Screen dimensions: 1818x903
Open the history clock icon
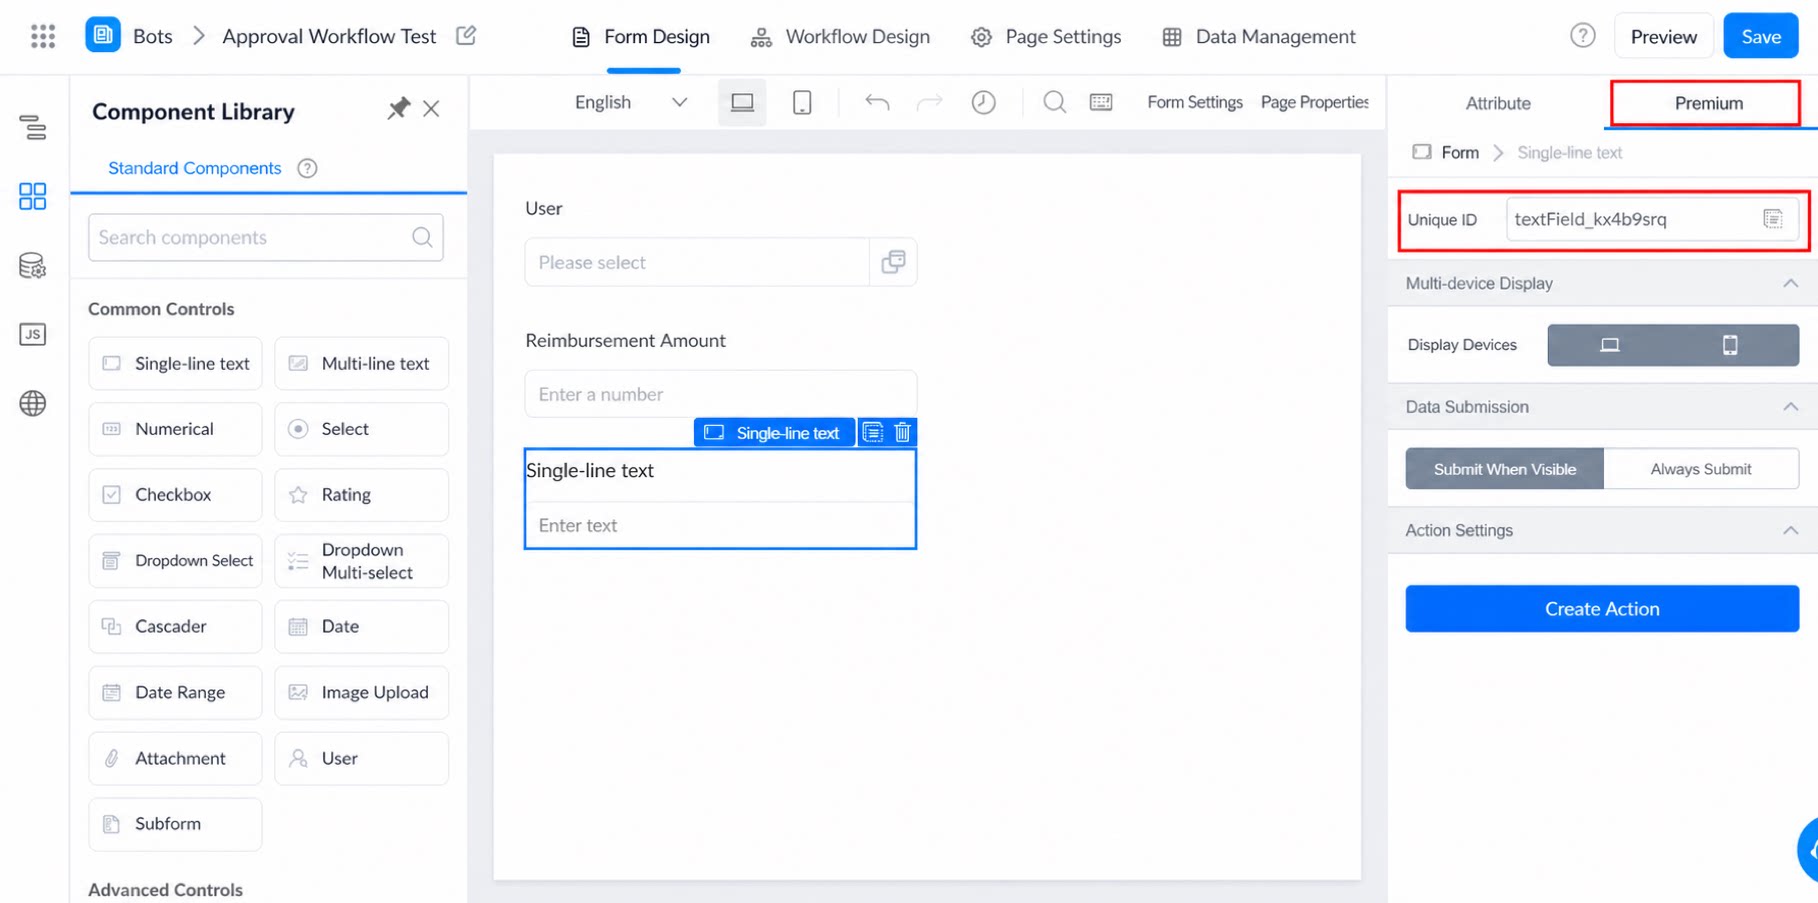[x=983, y=102]
